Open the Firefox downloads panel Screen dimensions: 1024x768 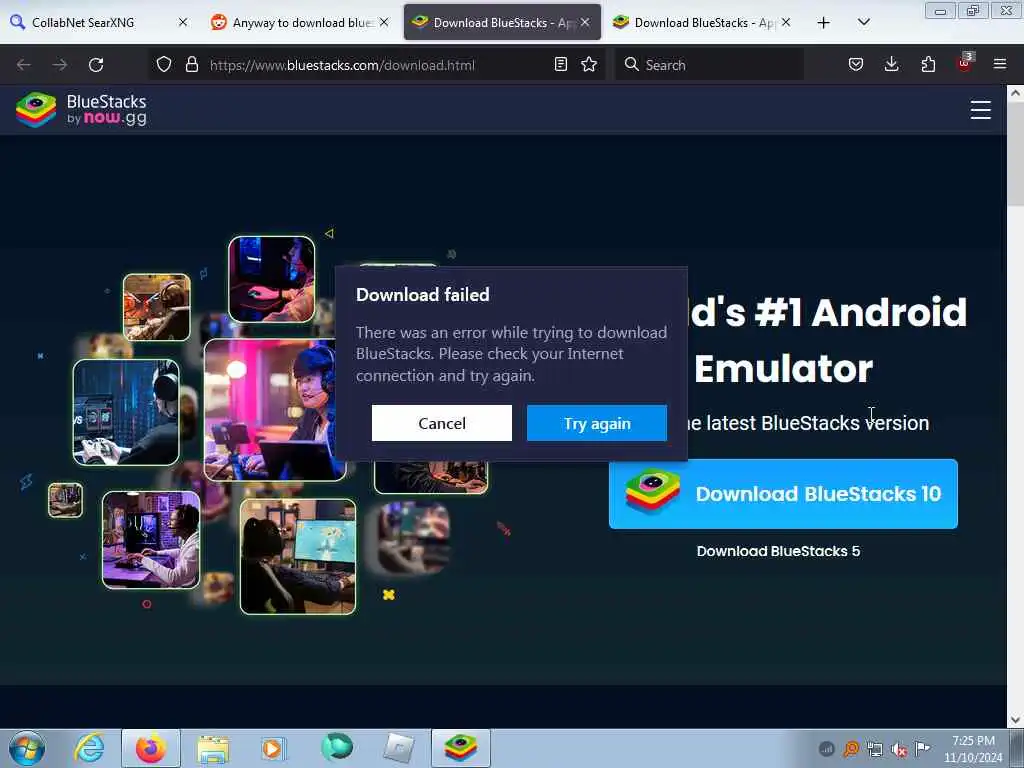[891, 64]
